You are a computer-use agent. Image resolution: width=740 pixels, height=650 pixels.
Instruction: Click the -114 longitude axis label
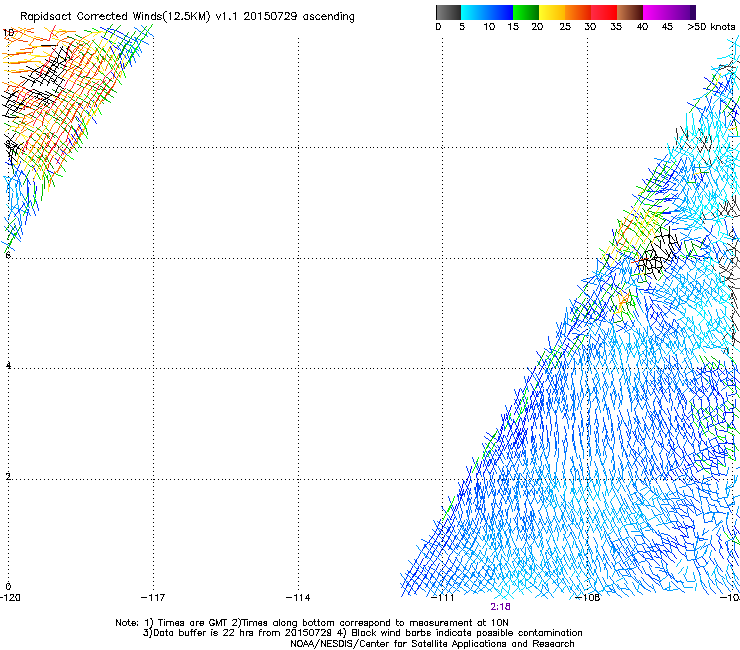(298, 598)
